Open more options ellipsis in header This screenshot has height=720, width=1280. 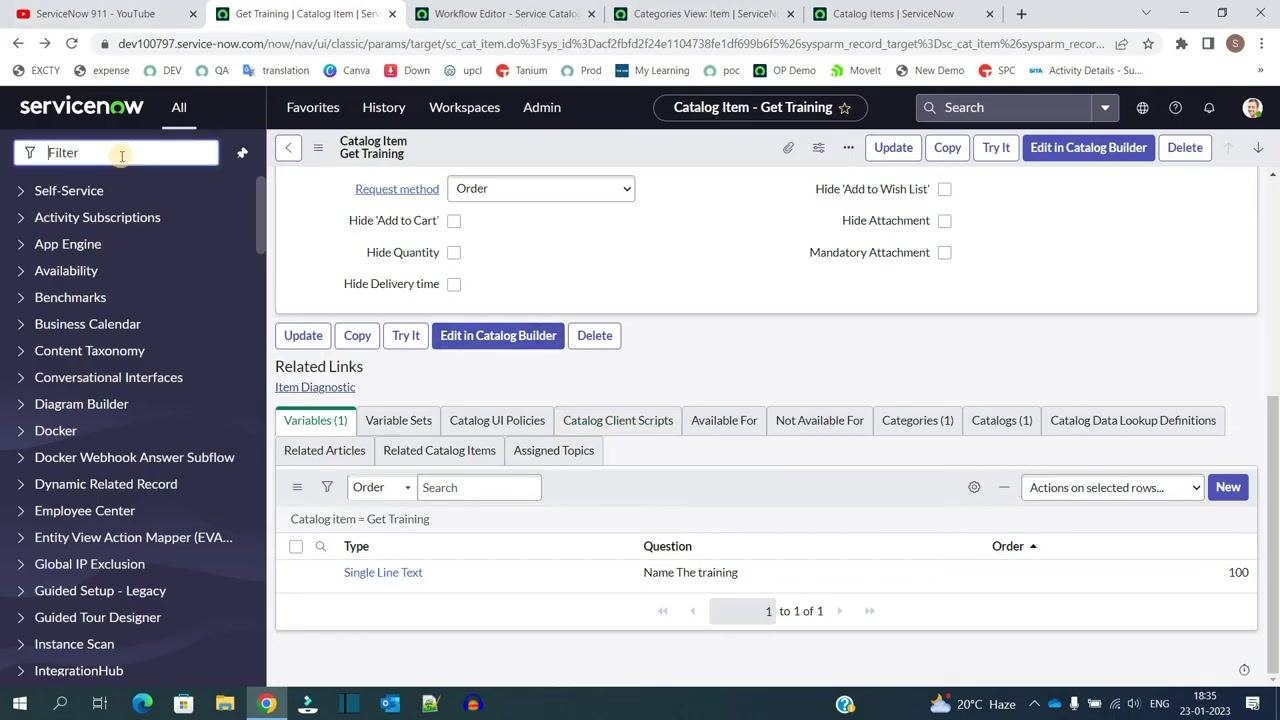(848, 148)
